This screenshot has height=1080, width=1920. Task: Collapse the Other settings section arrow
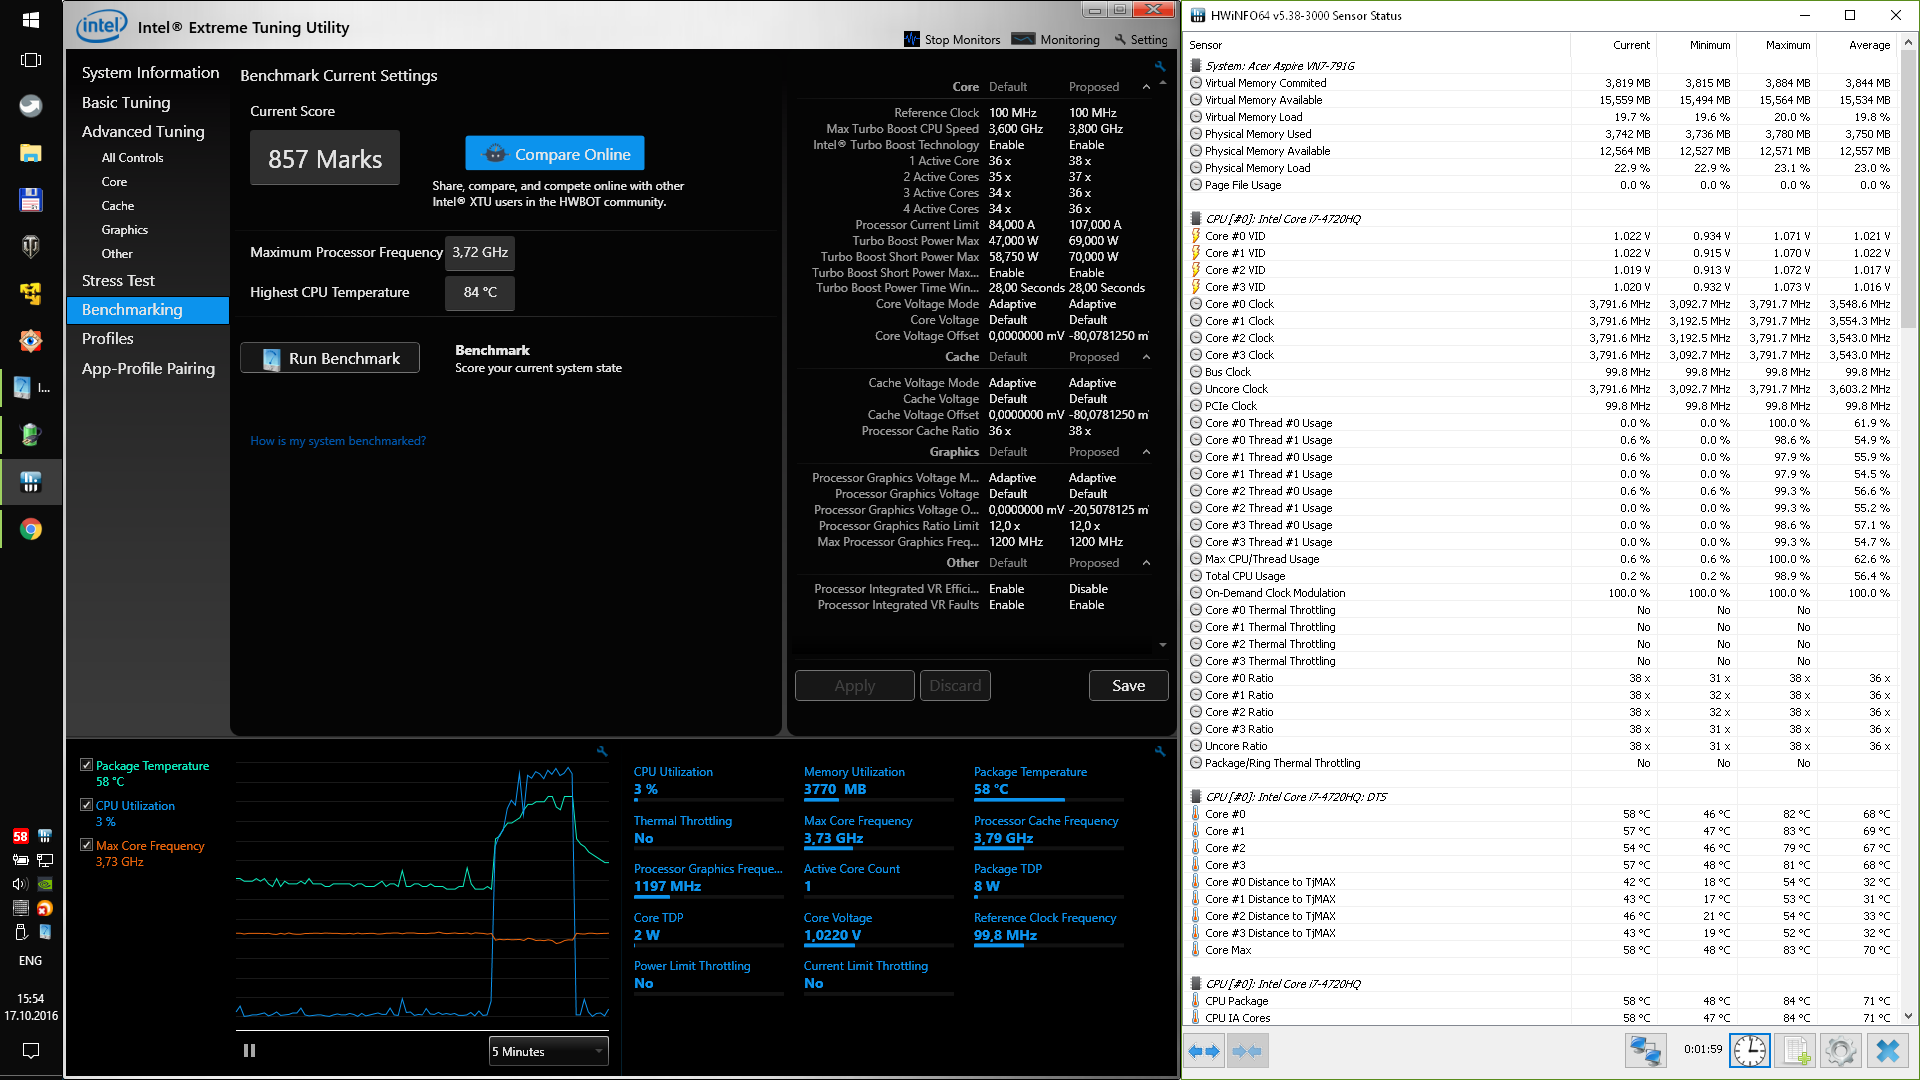click(1146, 563)
